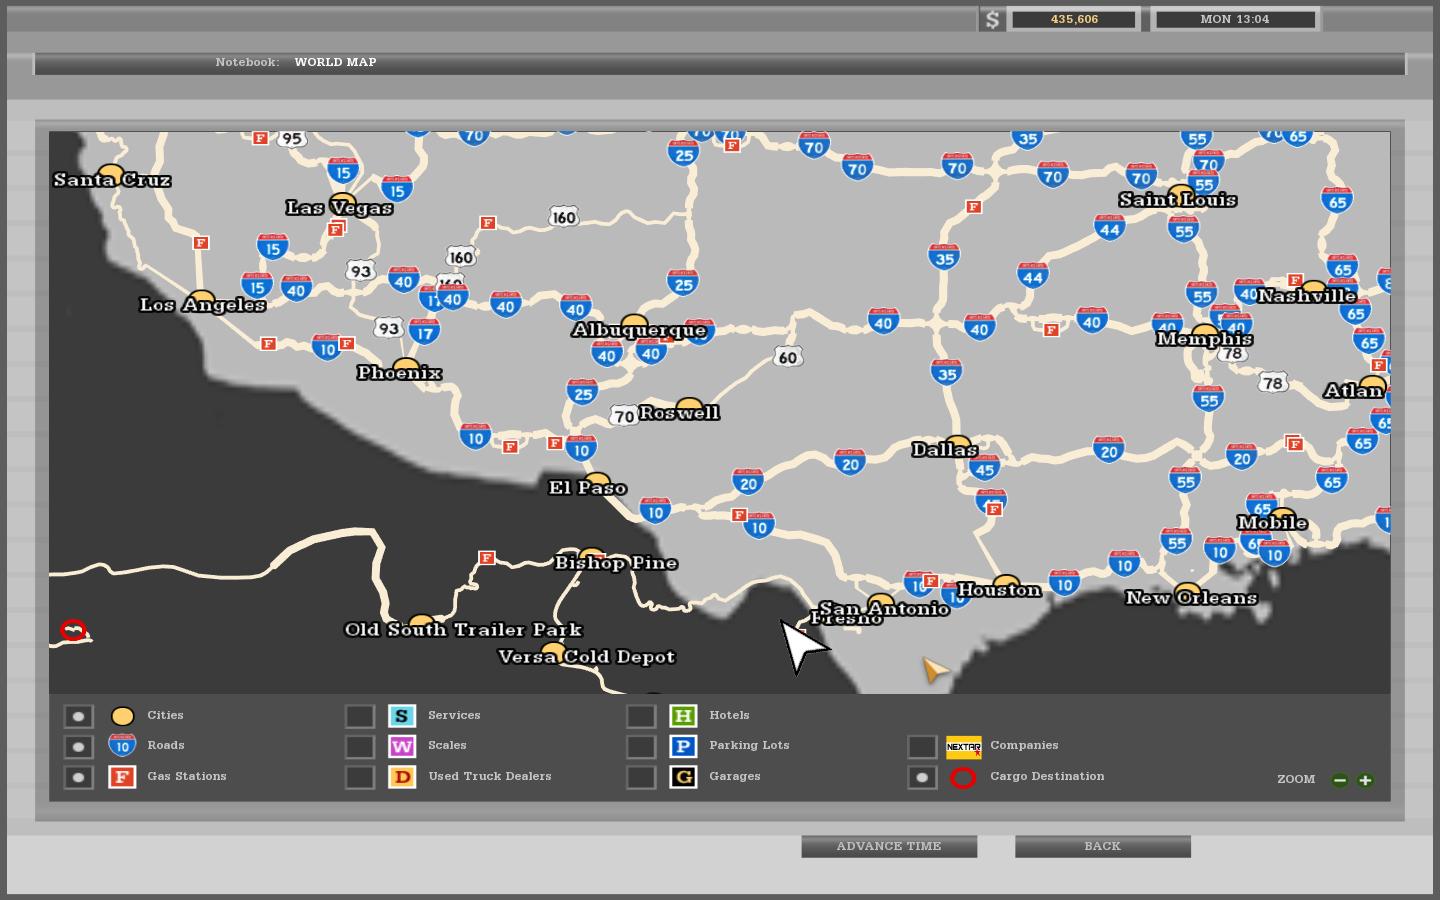Click the Dallas city marker on map
This screenshot has width=1440, height=900.
click(x=957, y=444)
